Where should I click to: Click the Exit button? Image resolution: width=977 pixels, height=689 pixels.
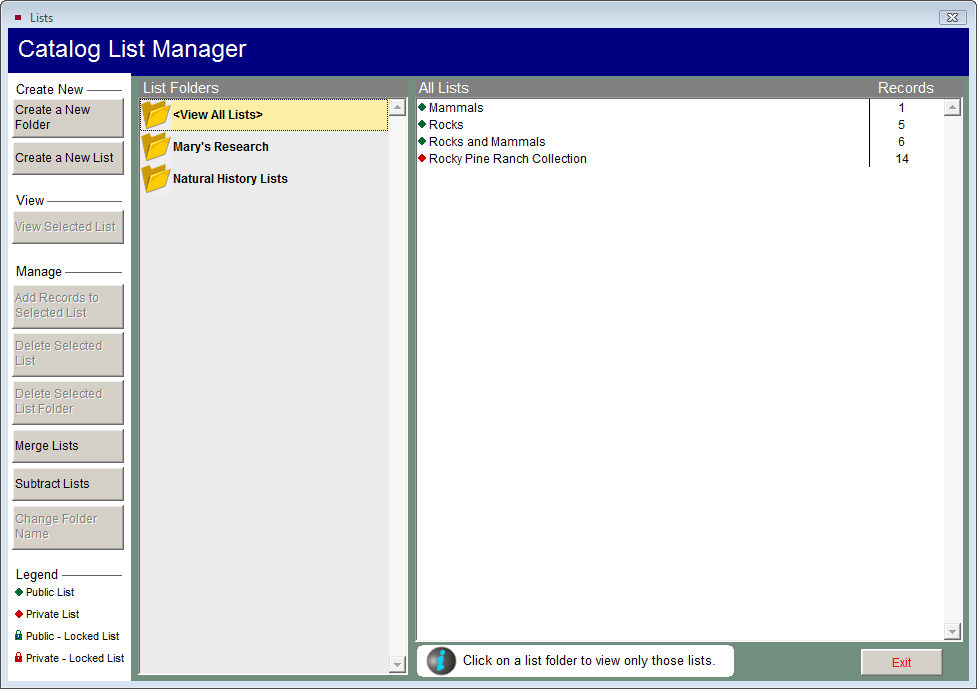point(900,662)
